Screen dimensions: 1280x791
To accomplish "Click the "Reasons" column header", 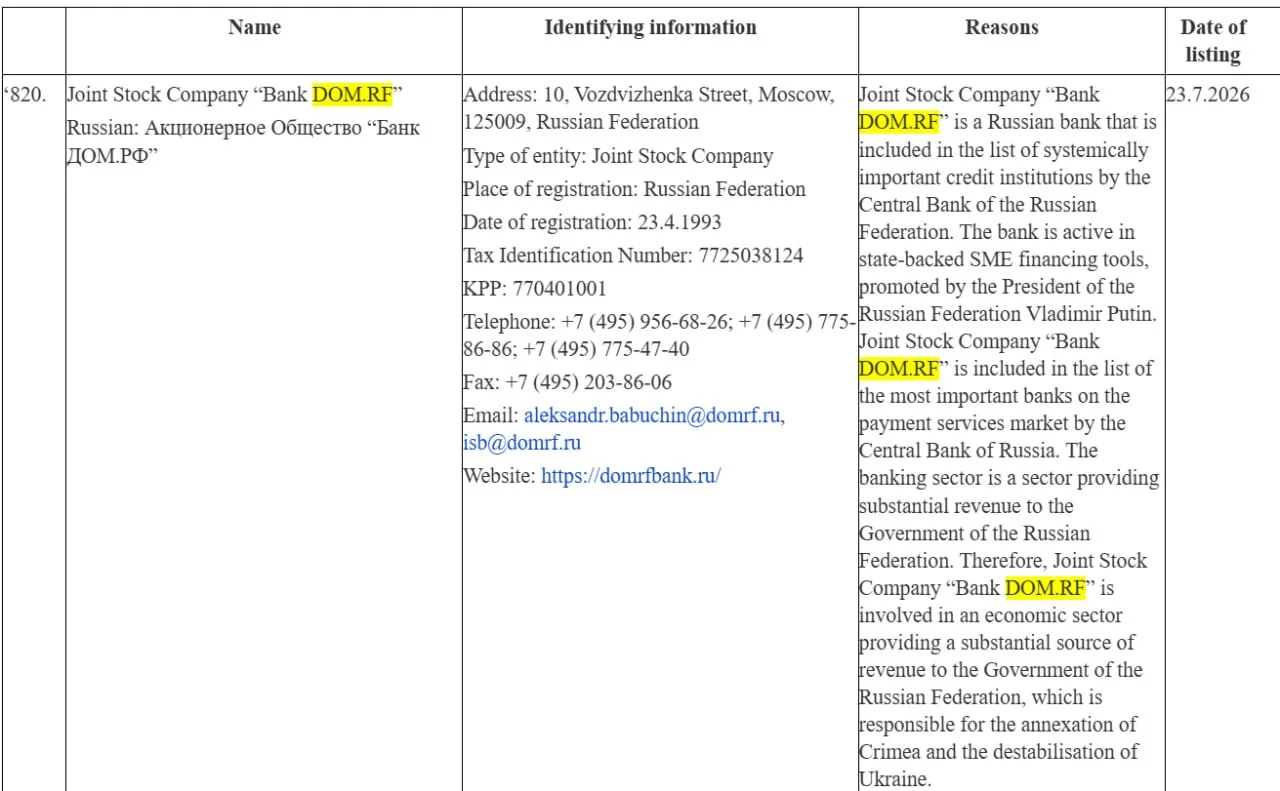I will (1002, 28).
